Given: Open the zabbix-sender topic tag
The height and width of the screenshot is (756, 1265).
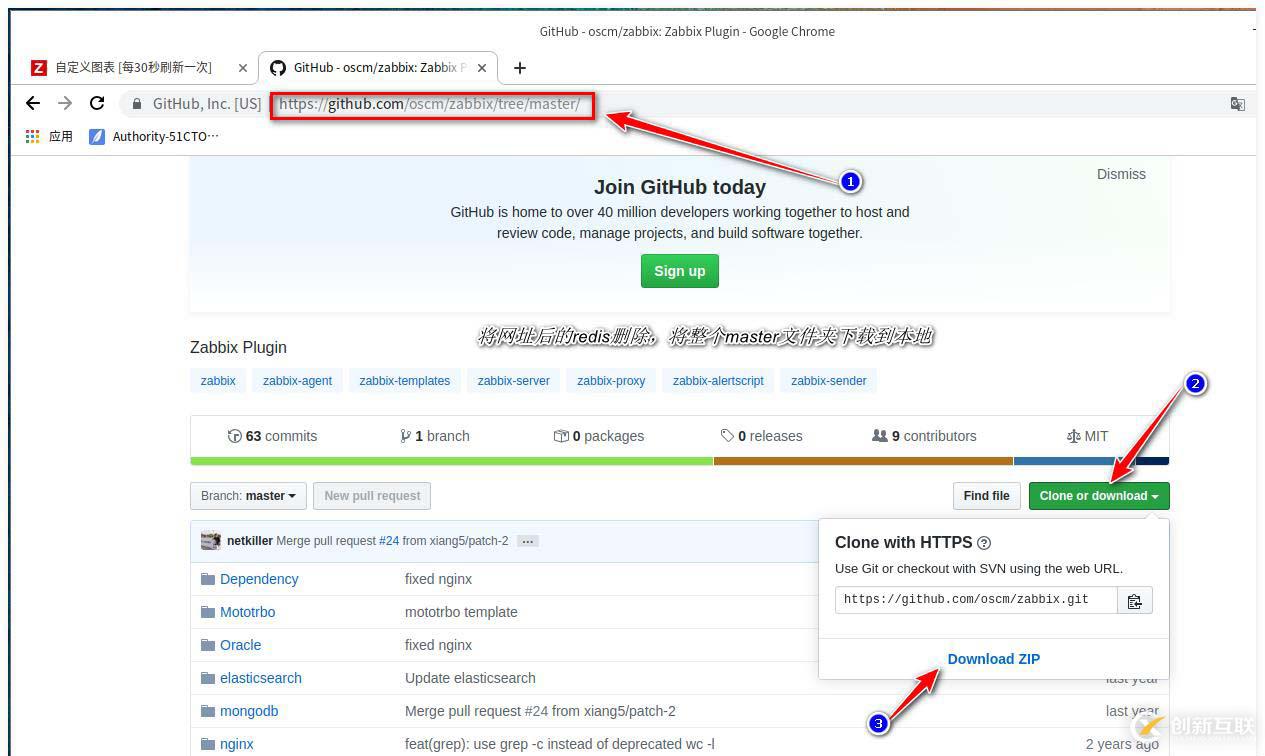Looking at the screenshot, I should pyautogui.click(x=829, y=381).
